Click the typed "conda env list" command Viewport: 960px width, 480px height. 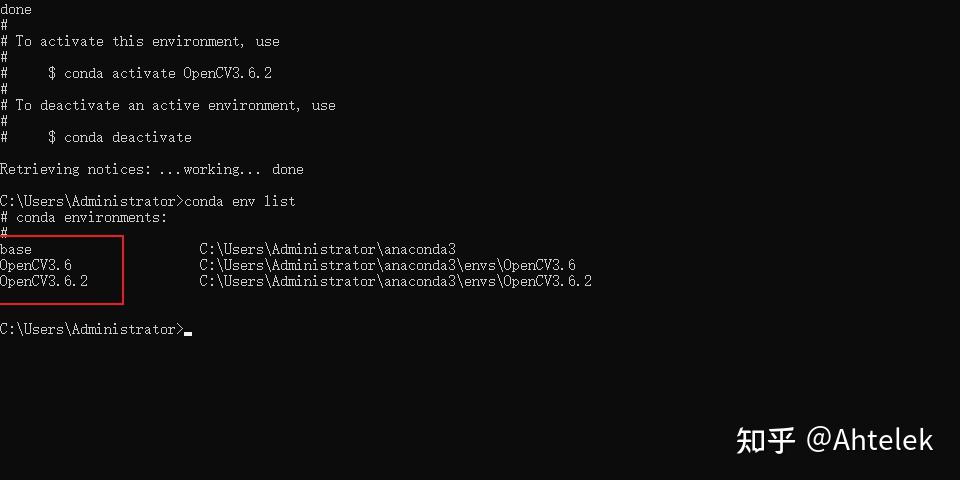240,201
